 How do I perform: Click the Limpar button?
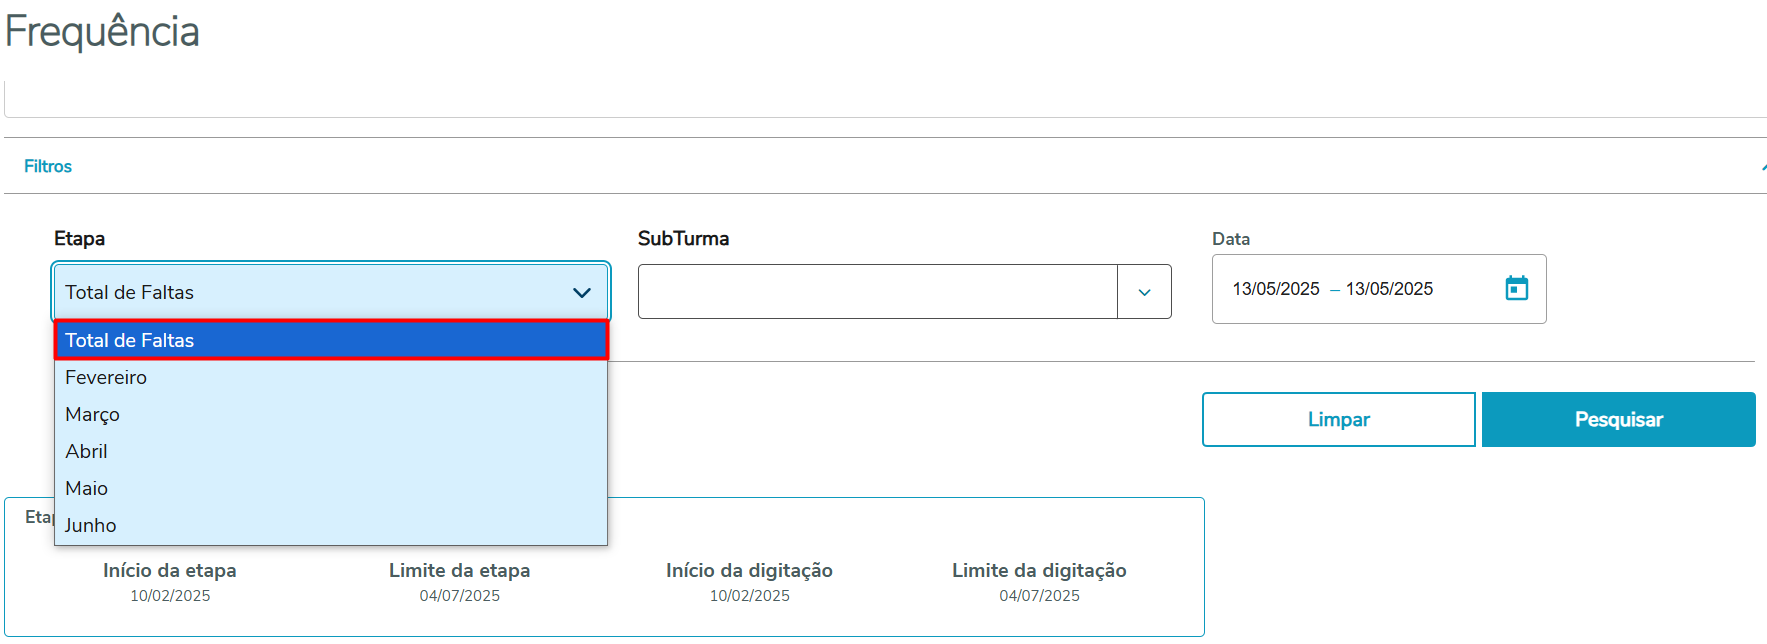click(1338, 420)
